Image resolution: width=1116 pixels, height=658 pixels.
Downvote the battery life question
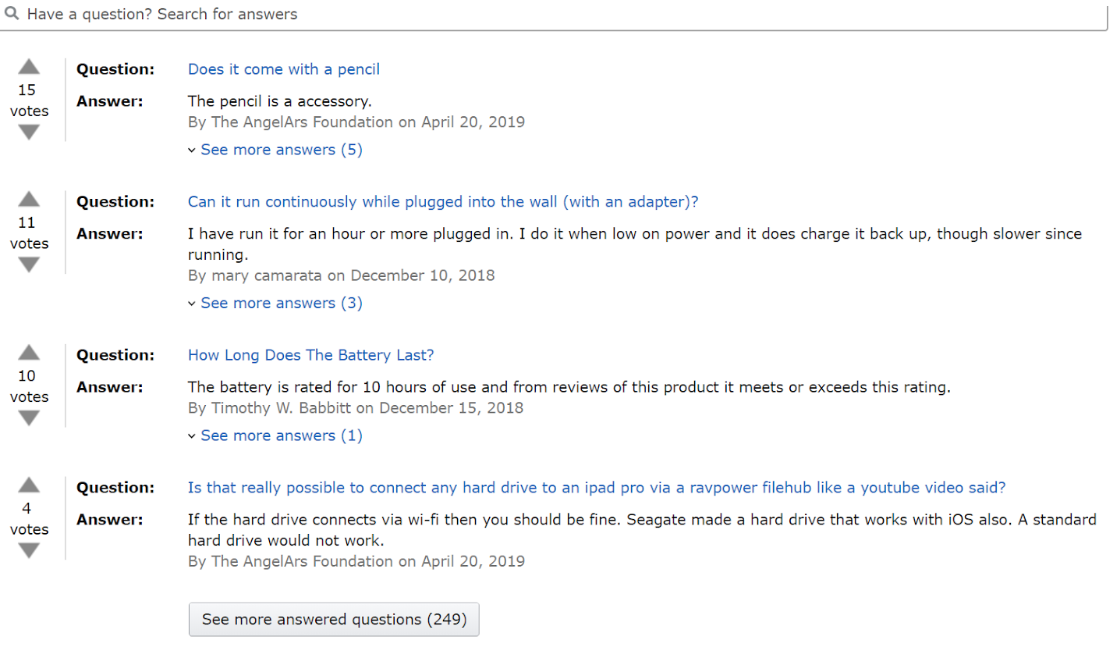29,418
